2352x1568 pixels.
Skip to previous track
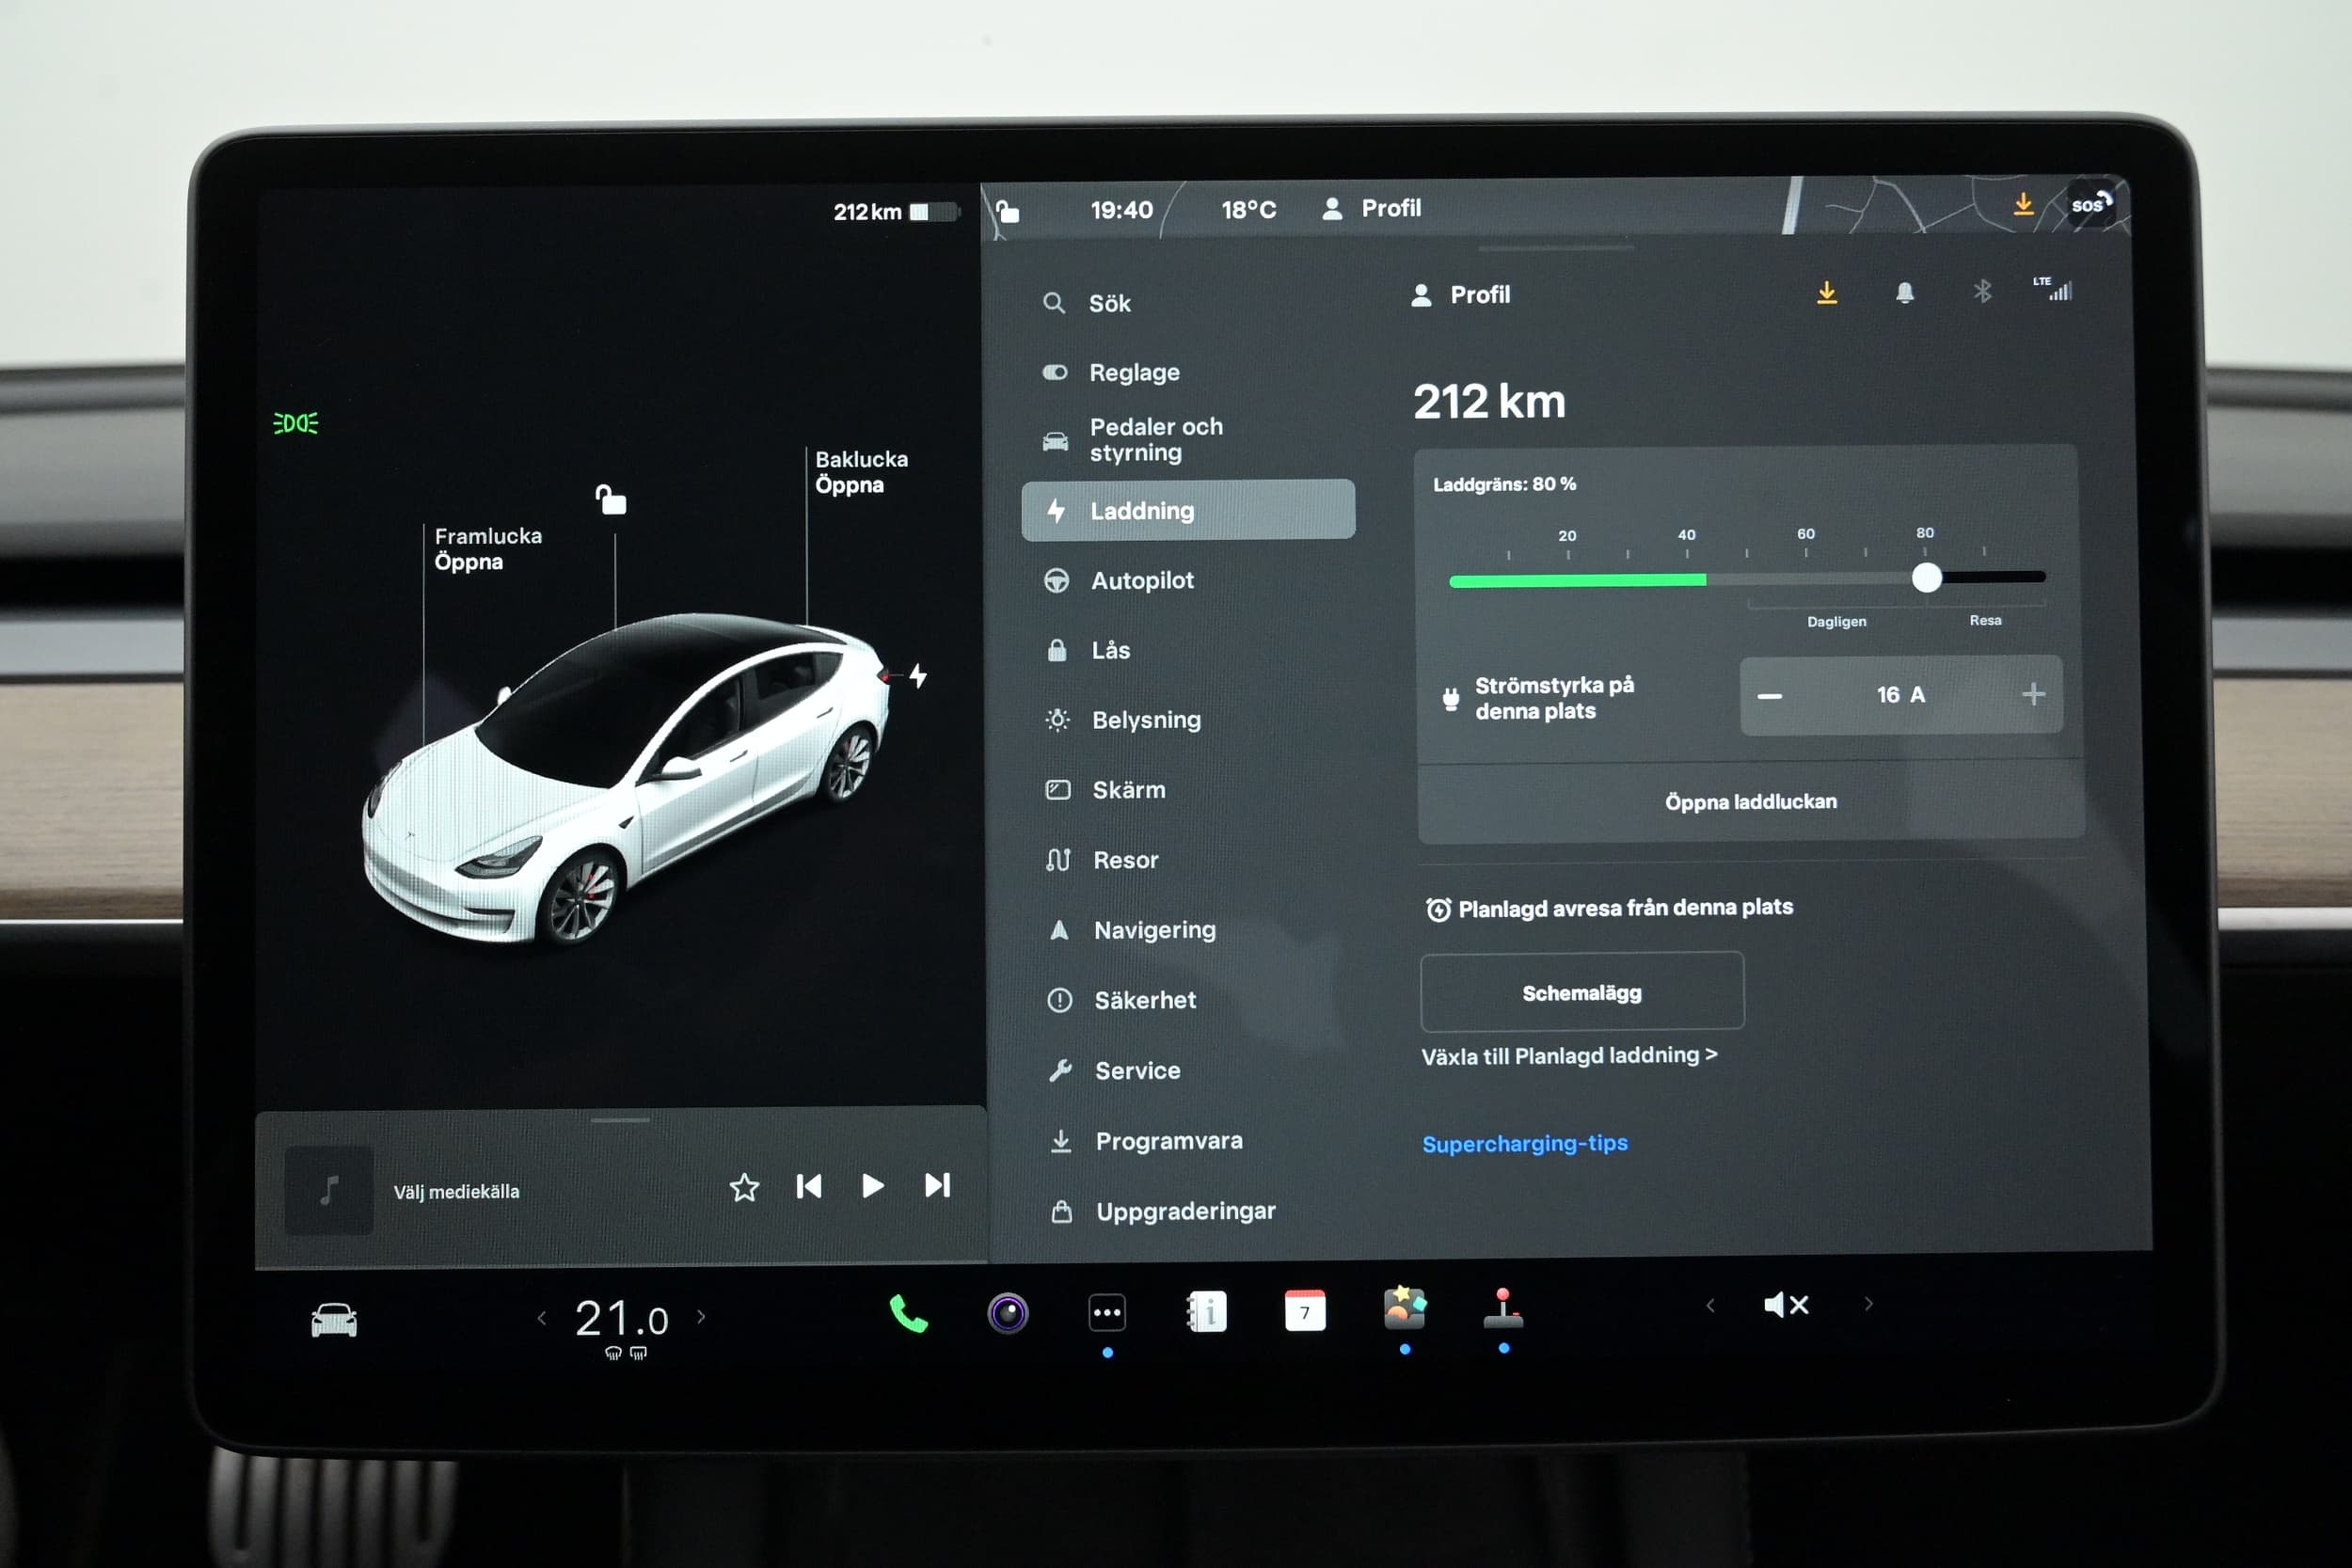tap(808, 1187)
